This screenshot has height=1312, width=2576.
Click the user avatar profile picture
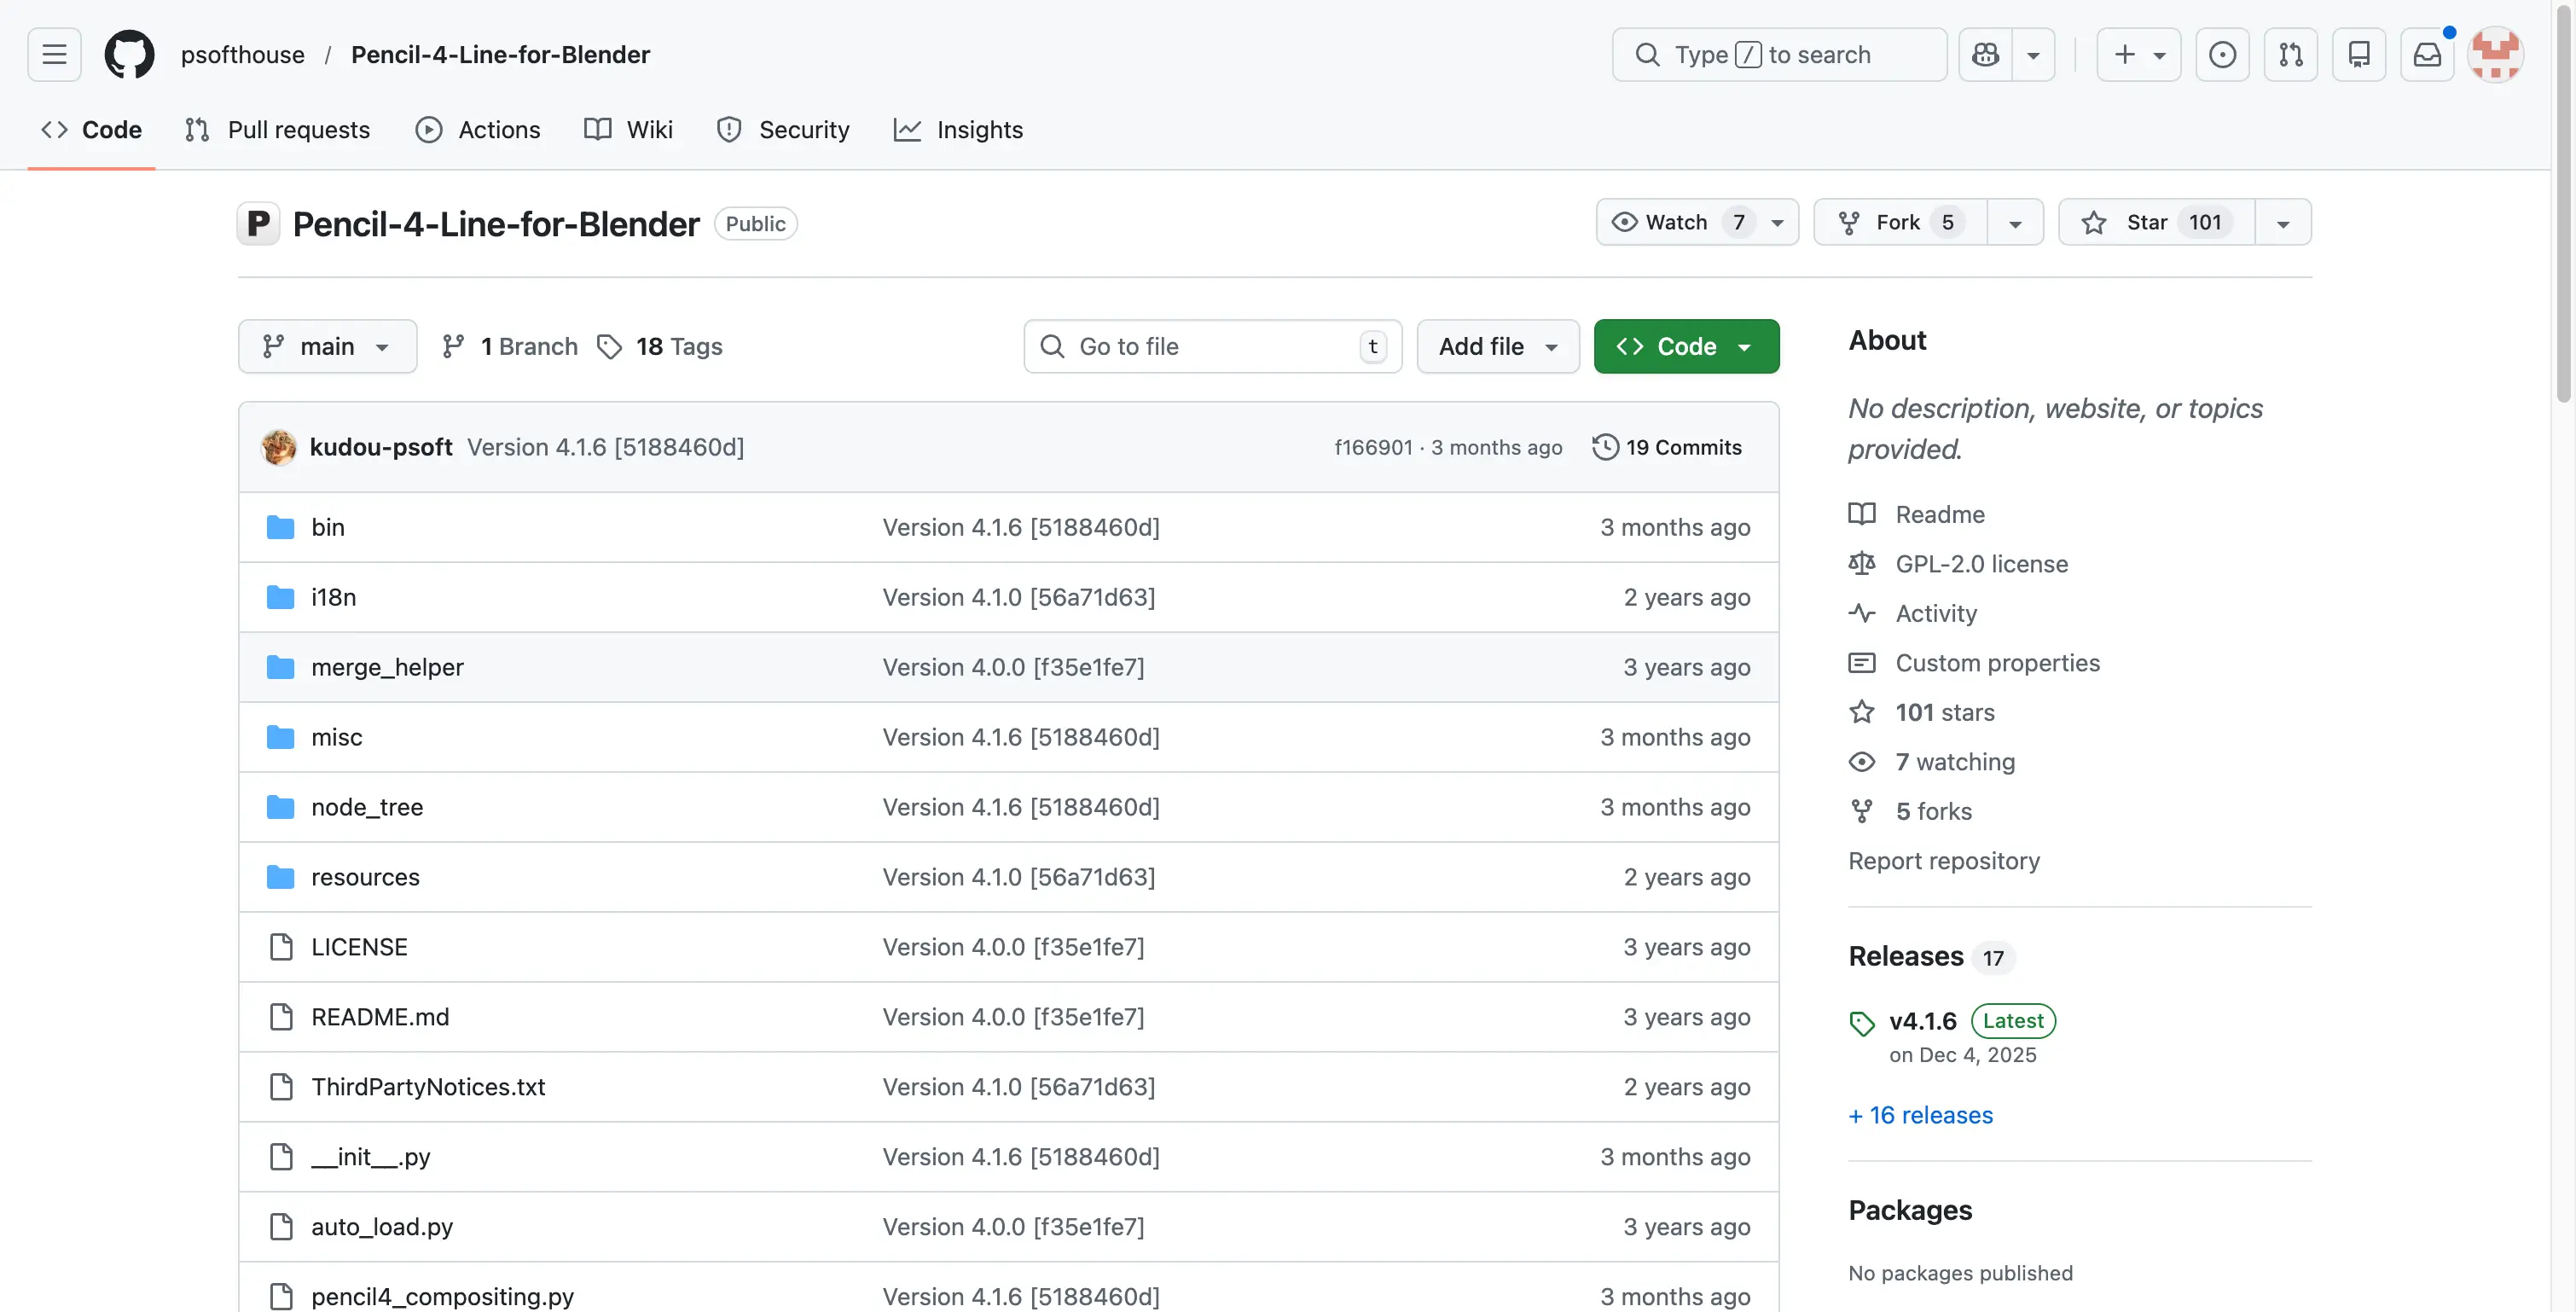point(2495,54)
